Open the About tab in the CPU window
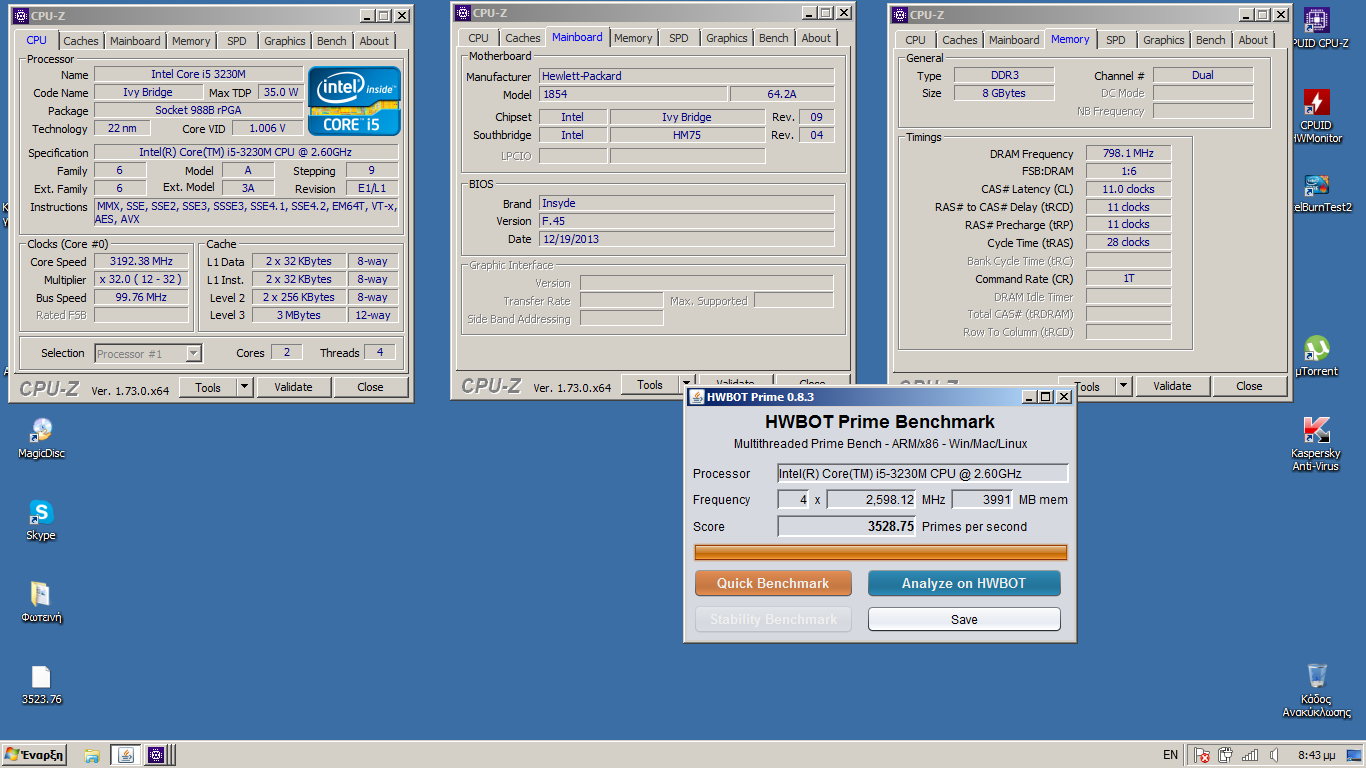Screen dimensions: 1366x768 click(x=375, y=41)
